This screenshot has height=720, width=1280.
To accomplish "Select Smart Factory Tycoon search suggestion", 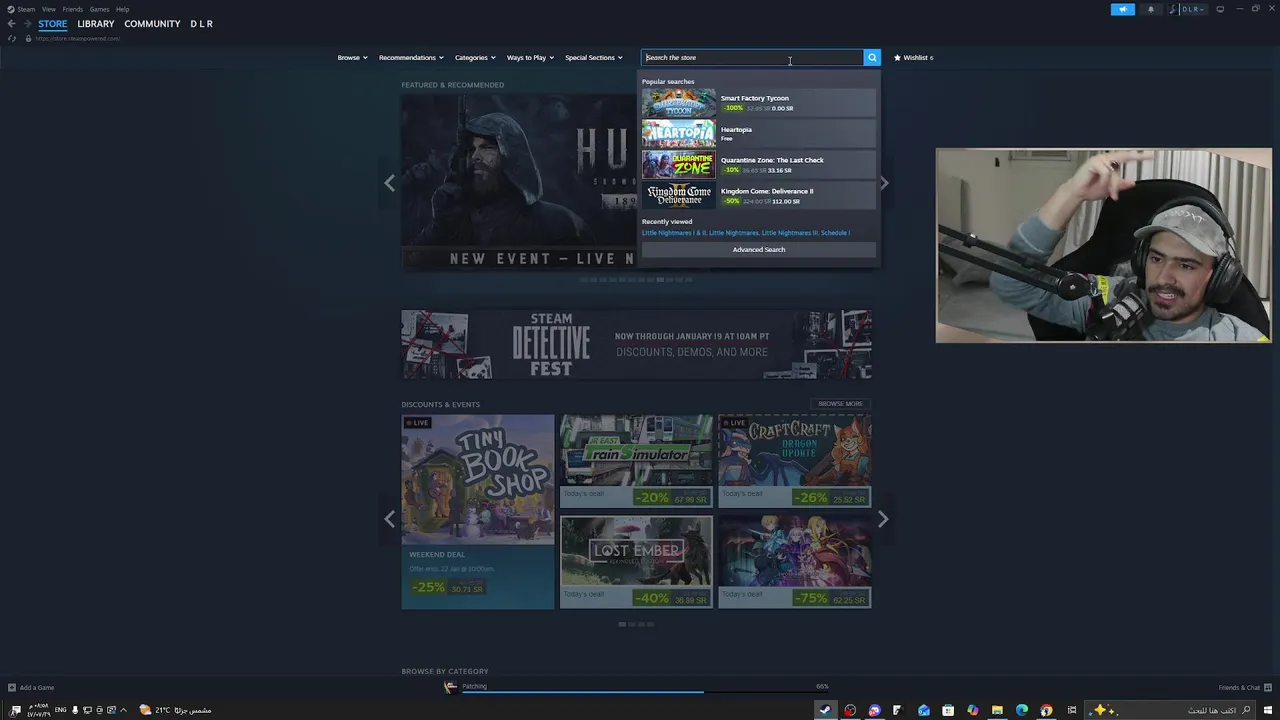I will click(759, 103).
